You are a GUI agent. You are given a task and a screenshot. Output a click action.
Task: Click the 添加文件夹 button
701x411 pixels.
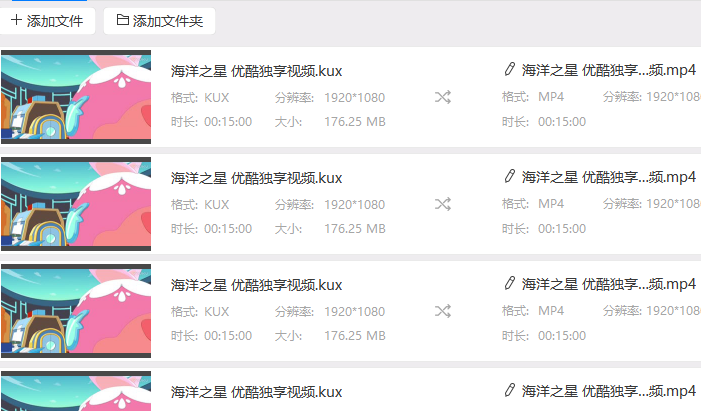159,20
